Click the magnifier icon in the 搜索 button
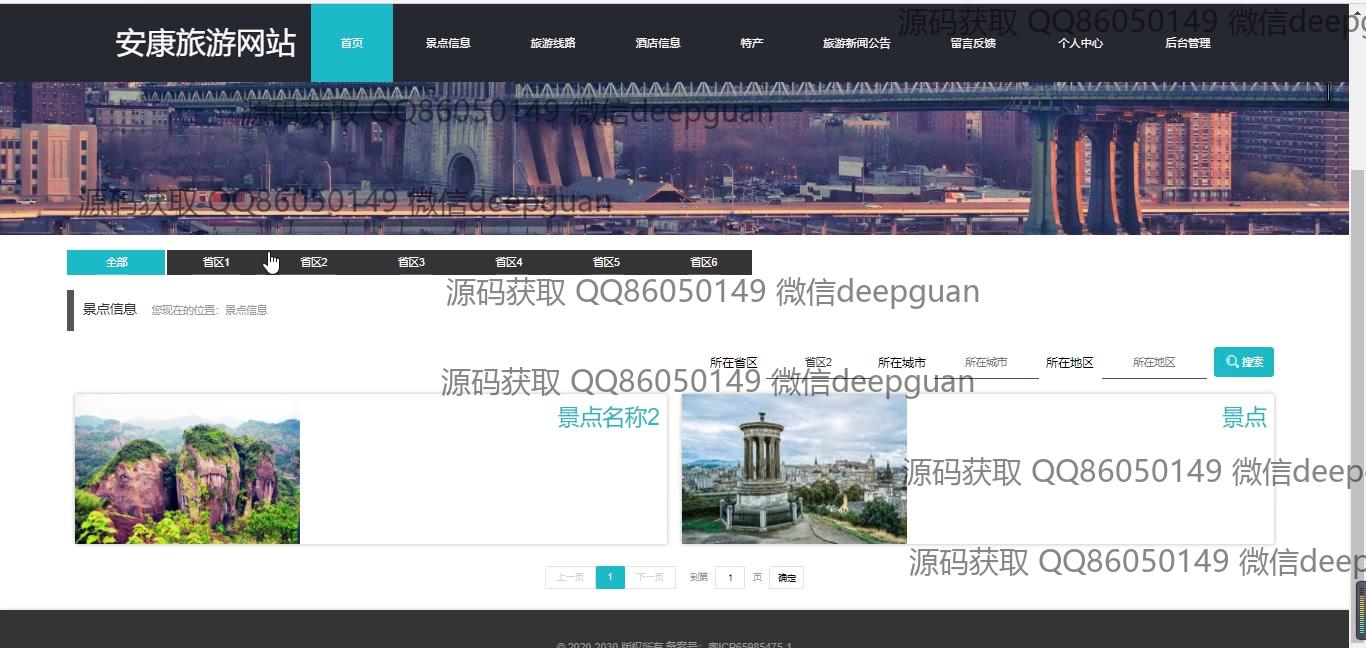 [x=1232, y=362]
